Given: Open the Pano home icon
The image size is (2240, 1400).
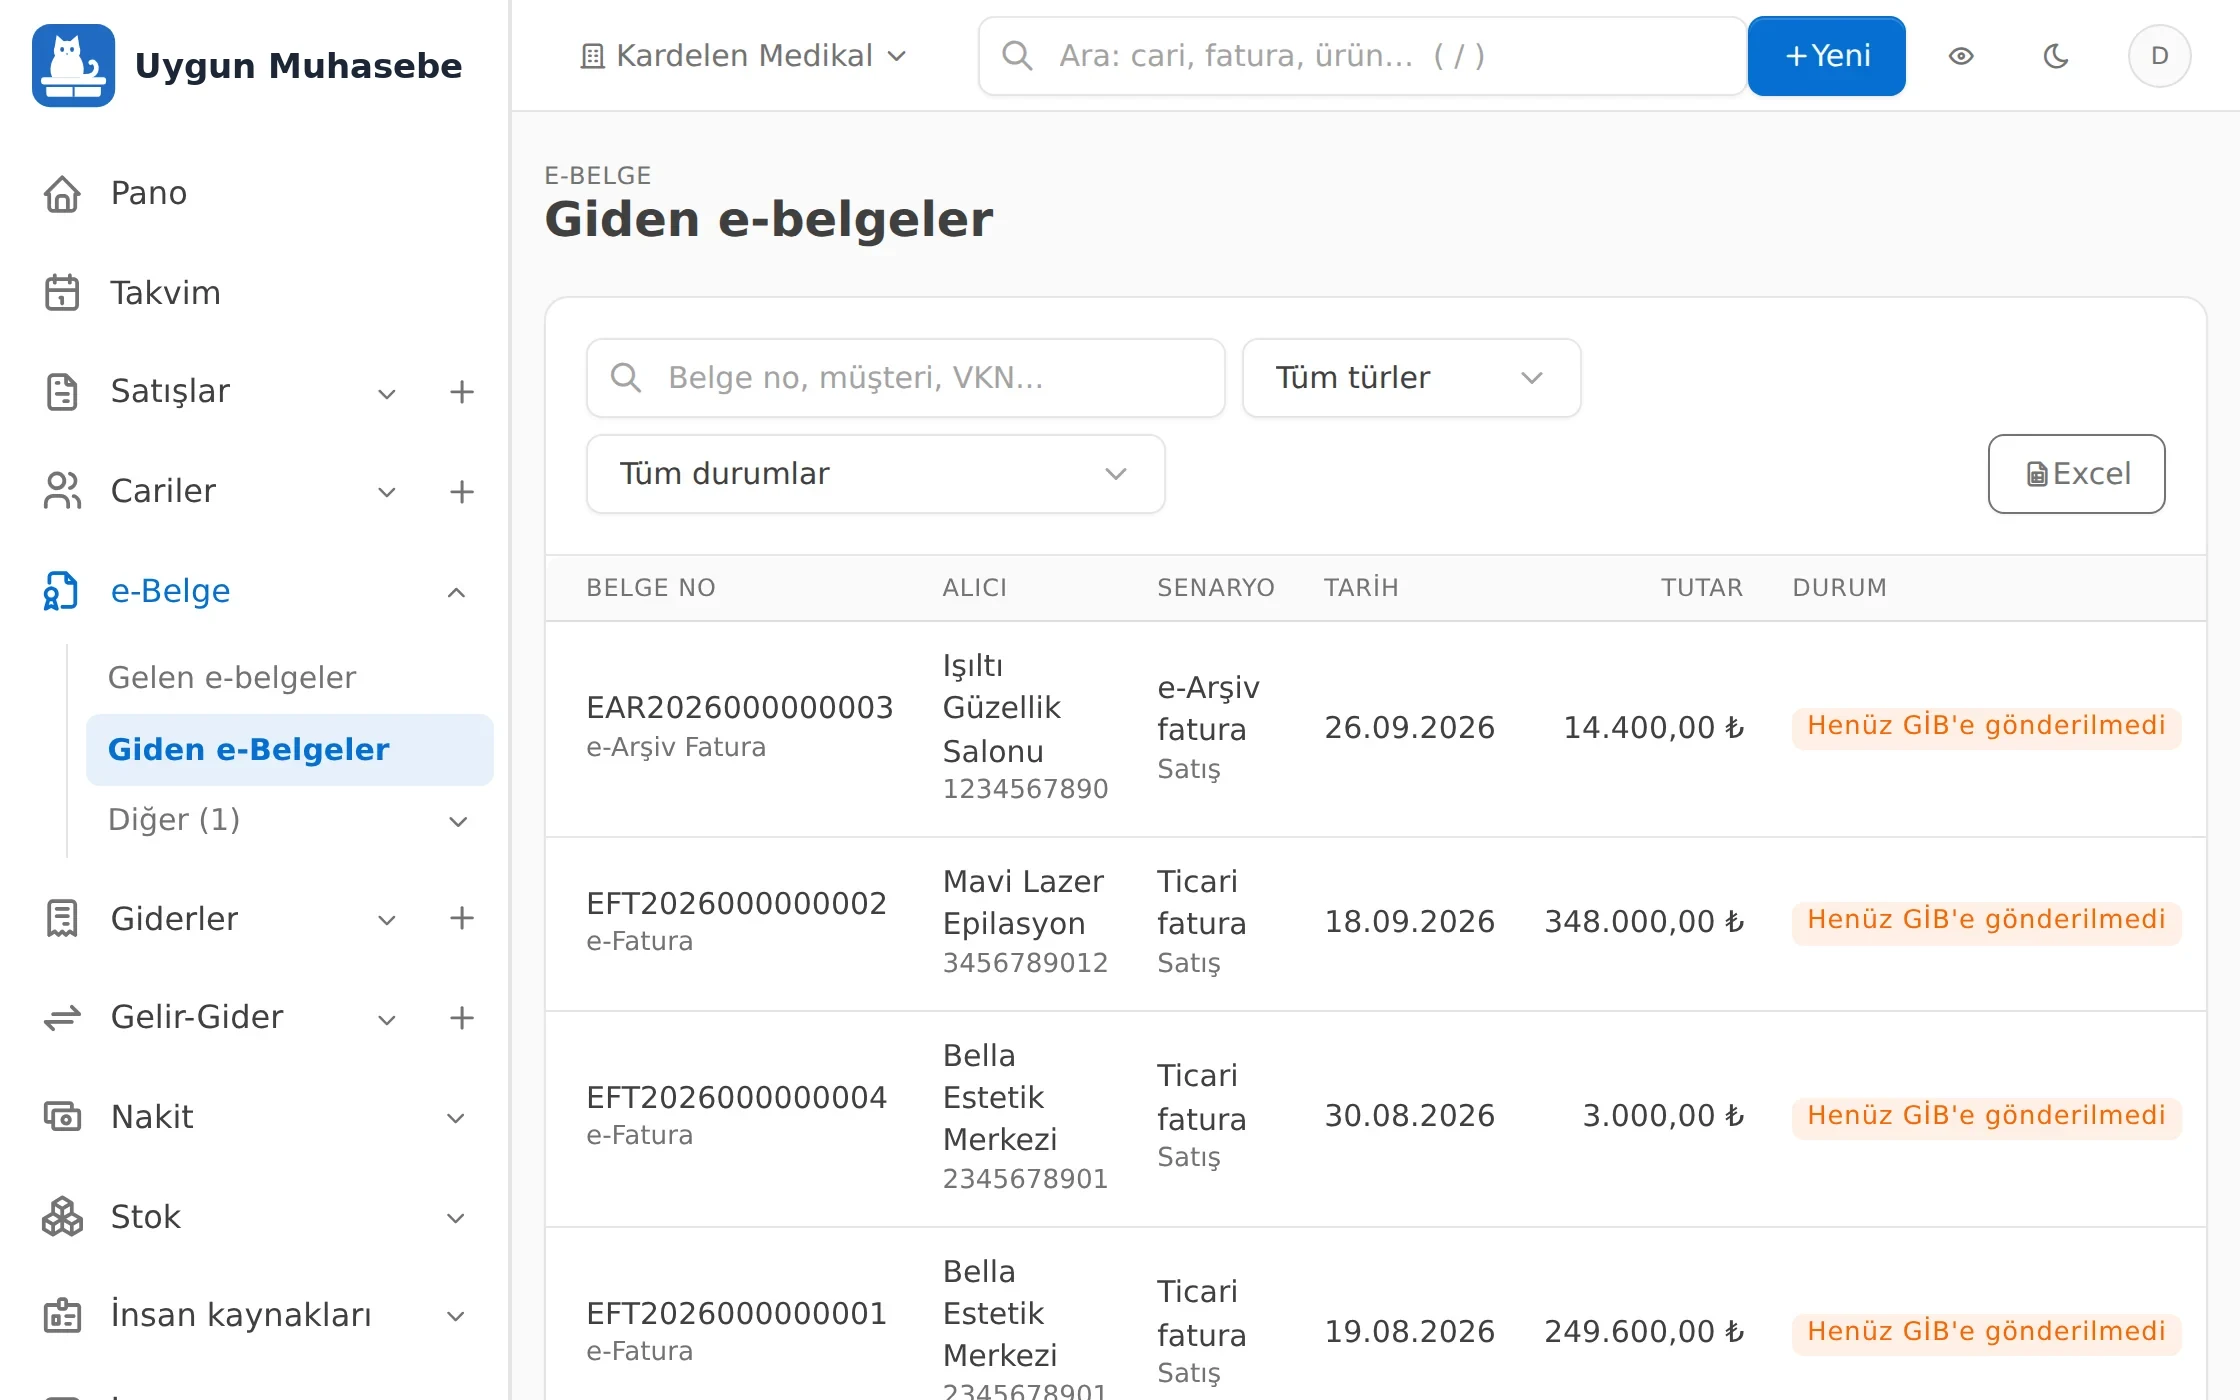Looking at the screenshot, I should [x=62, y=193].
